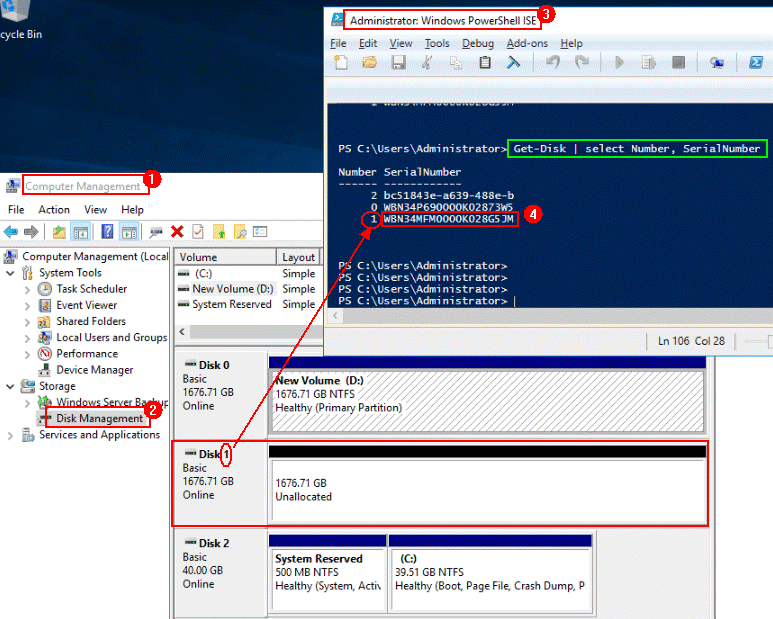Image resolution: width=773 pixels, height=619 pixels.
Task: Click the Up one level folder icon
Action: 59,231
